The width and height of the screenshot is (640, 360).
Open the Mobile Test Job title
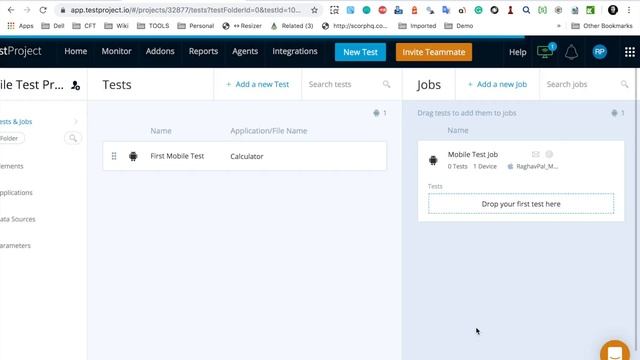tap(473, 154)
